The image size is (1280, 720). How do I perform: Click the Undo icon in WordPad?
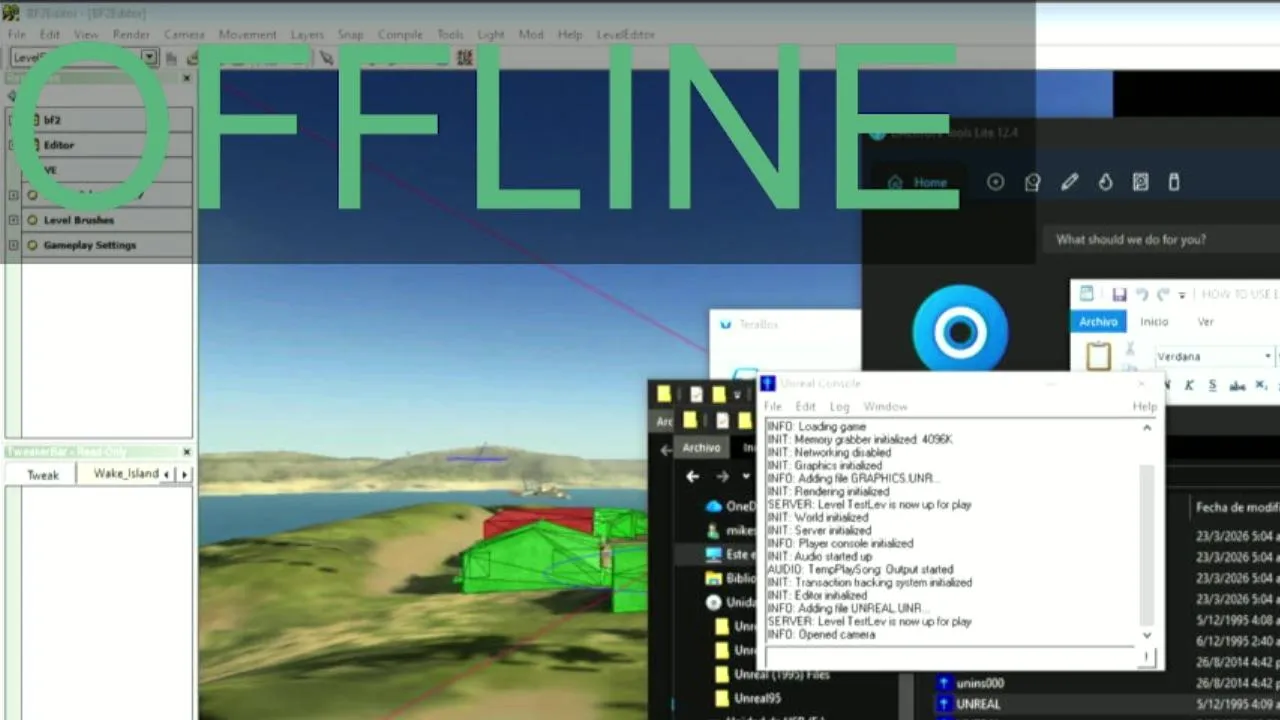click(x=1141, y=295)
